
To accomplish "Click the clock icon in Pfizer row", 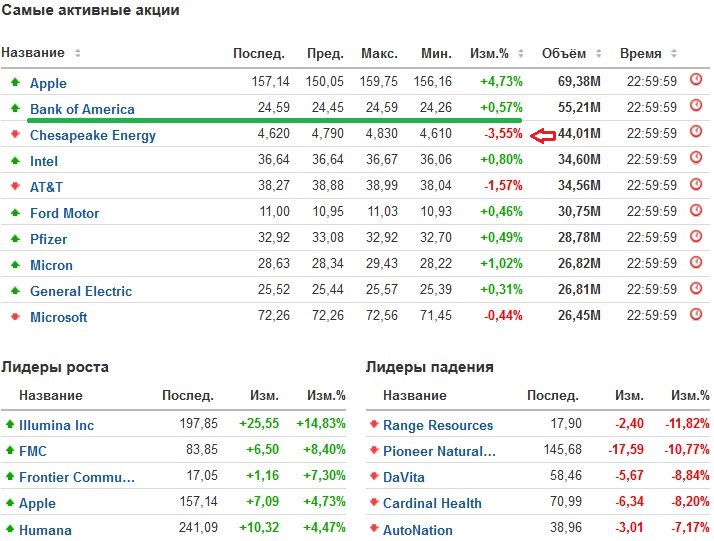I will (697, 237).
